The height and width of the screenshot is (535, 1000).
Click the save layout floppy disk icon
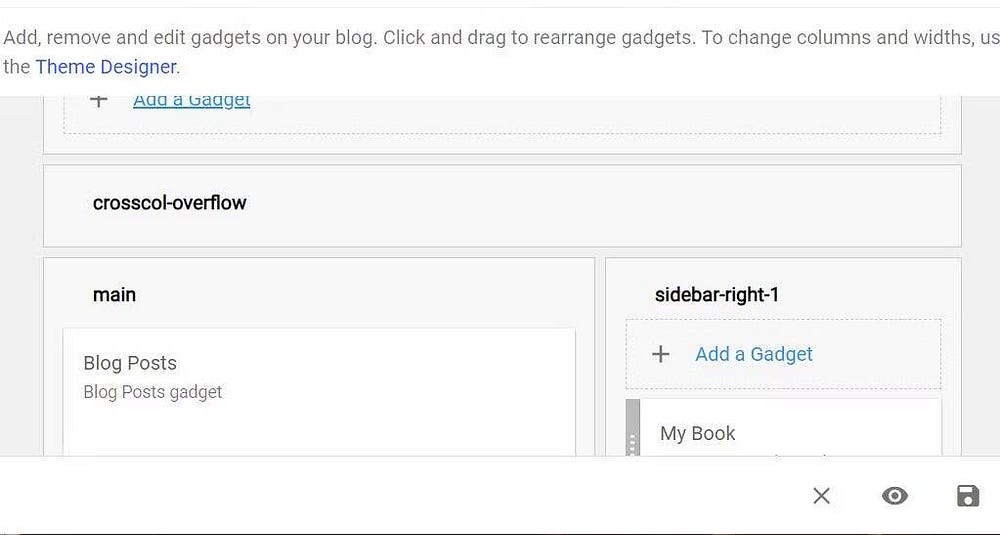pos(967,496)
